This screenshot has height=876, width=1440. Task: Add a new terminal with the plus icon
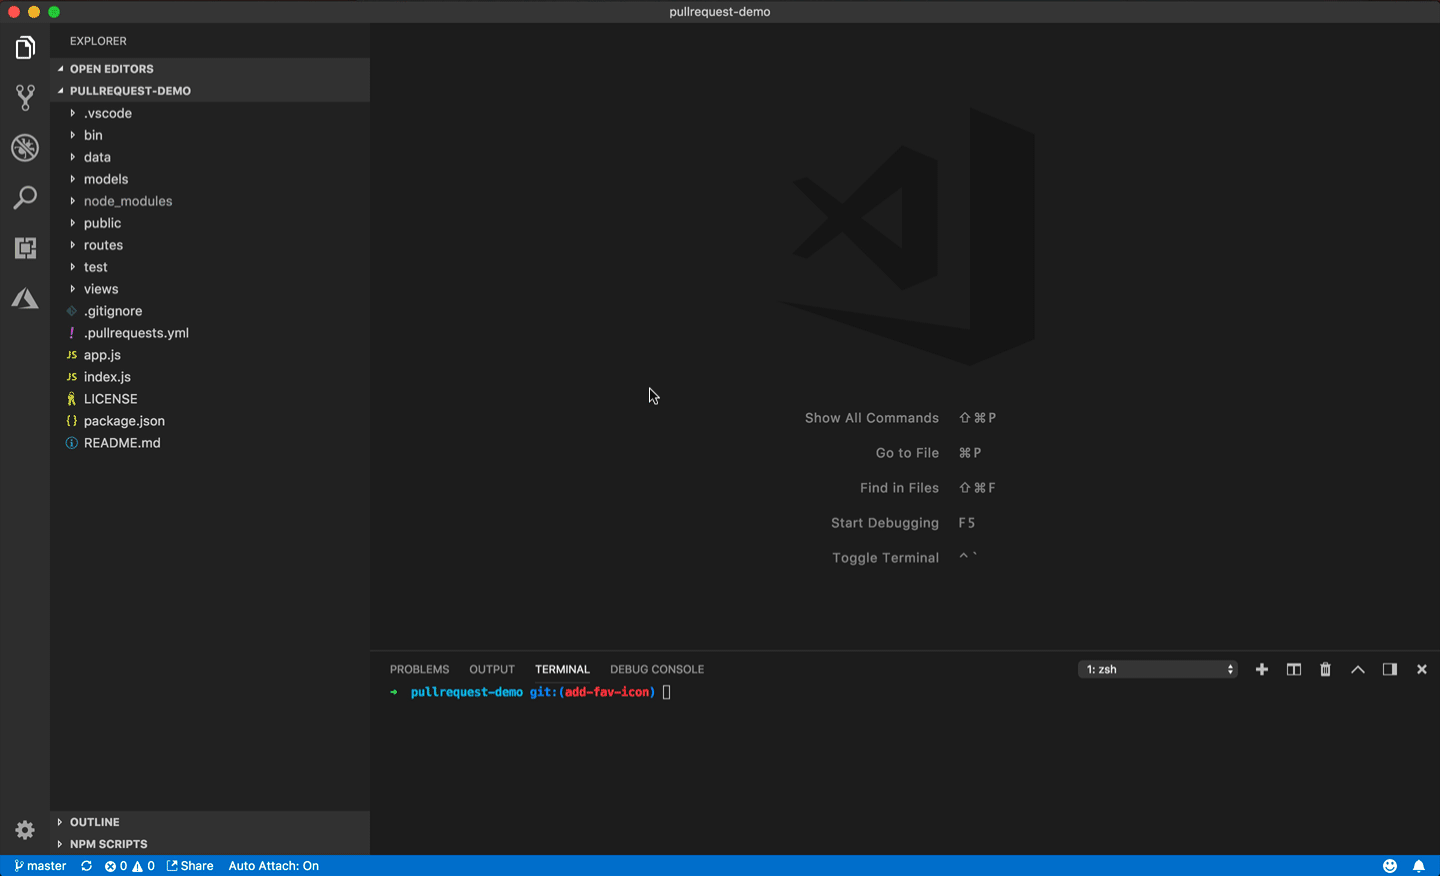1261,669
